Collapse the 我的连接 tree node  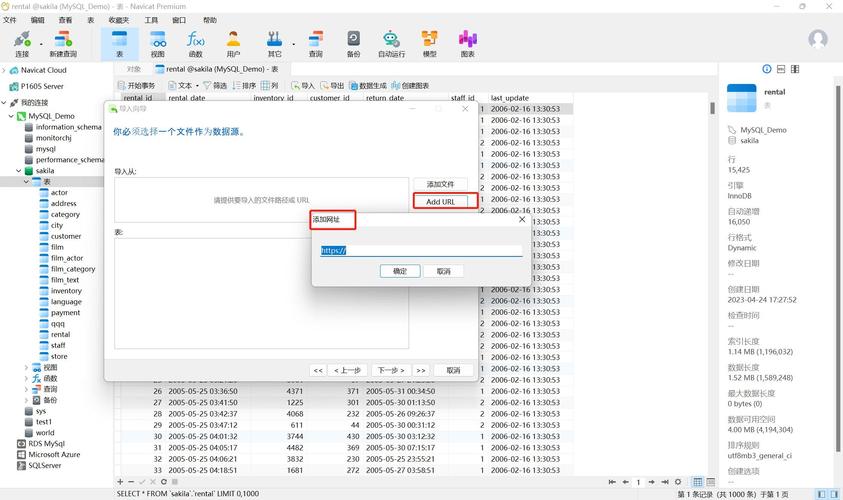click(x=4, y=102)
